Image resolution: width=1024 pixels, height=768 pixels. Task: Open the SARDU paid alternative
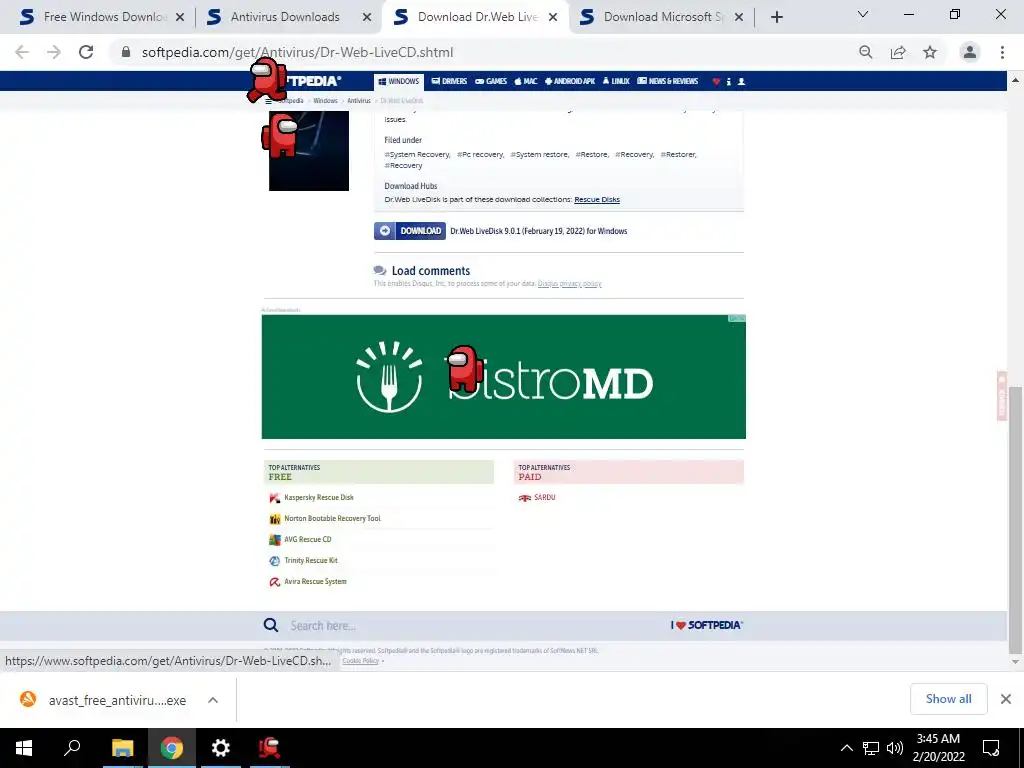click(545, 498)
